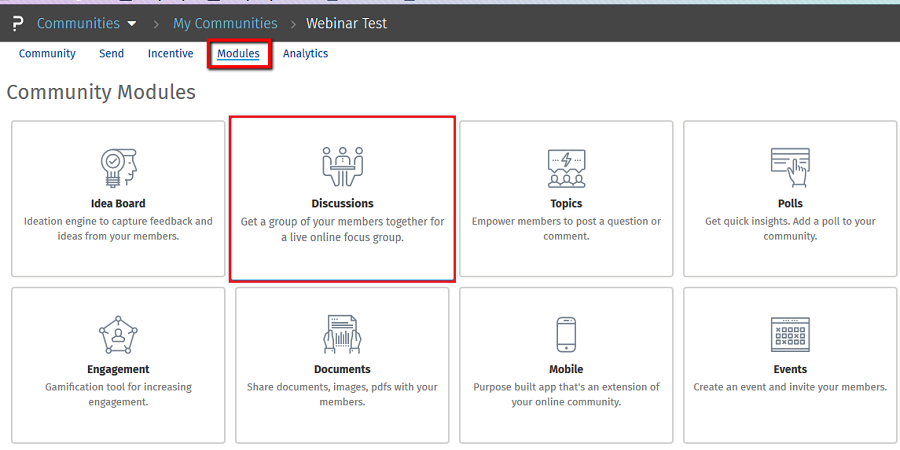Viewport: 900px width, 450px height.
Task: Open the Topics module title
Action: pyautogui.click(x=567, y=203)
